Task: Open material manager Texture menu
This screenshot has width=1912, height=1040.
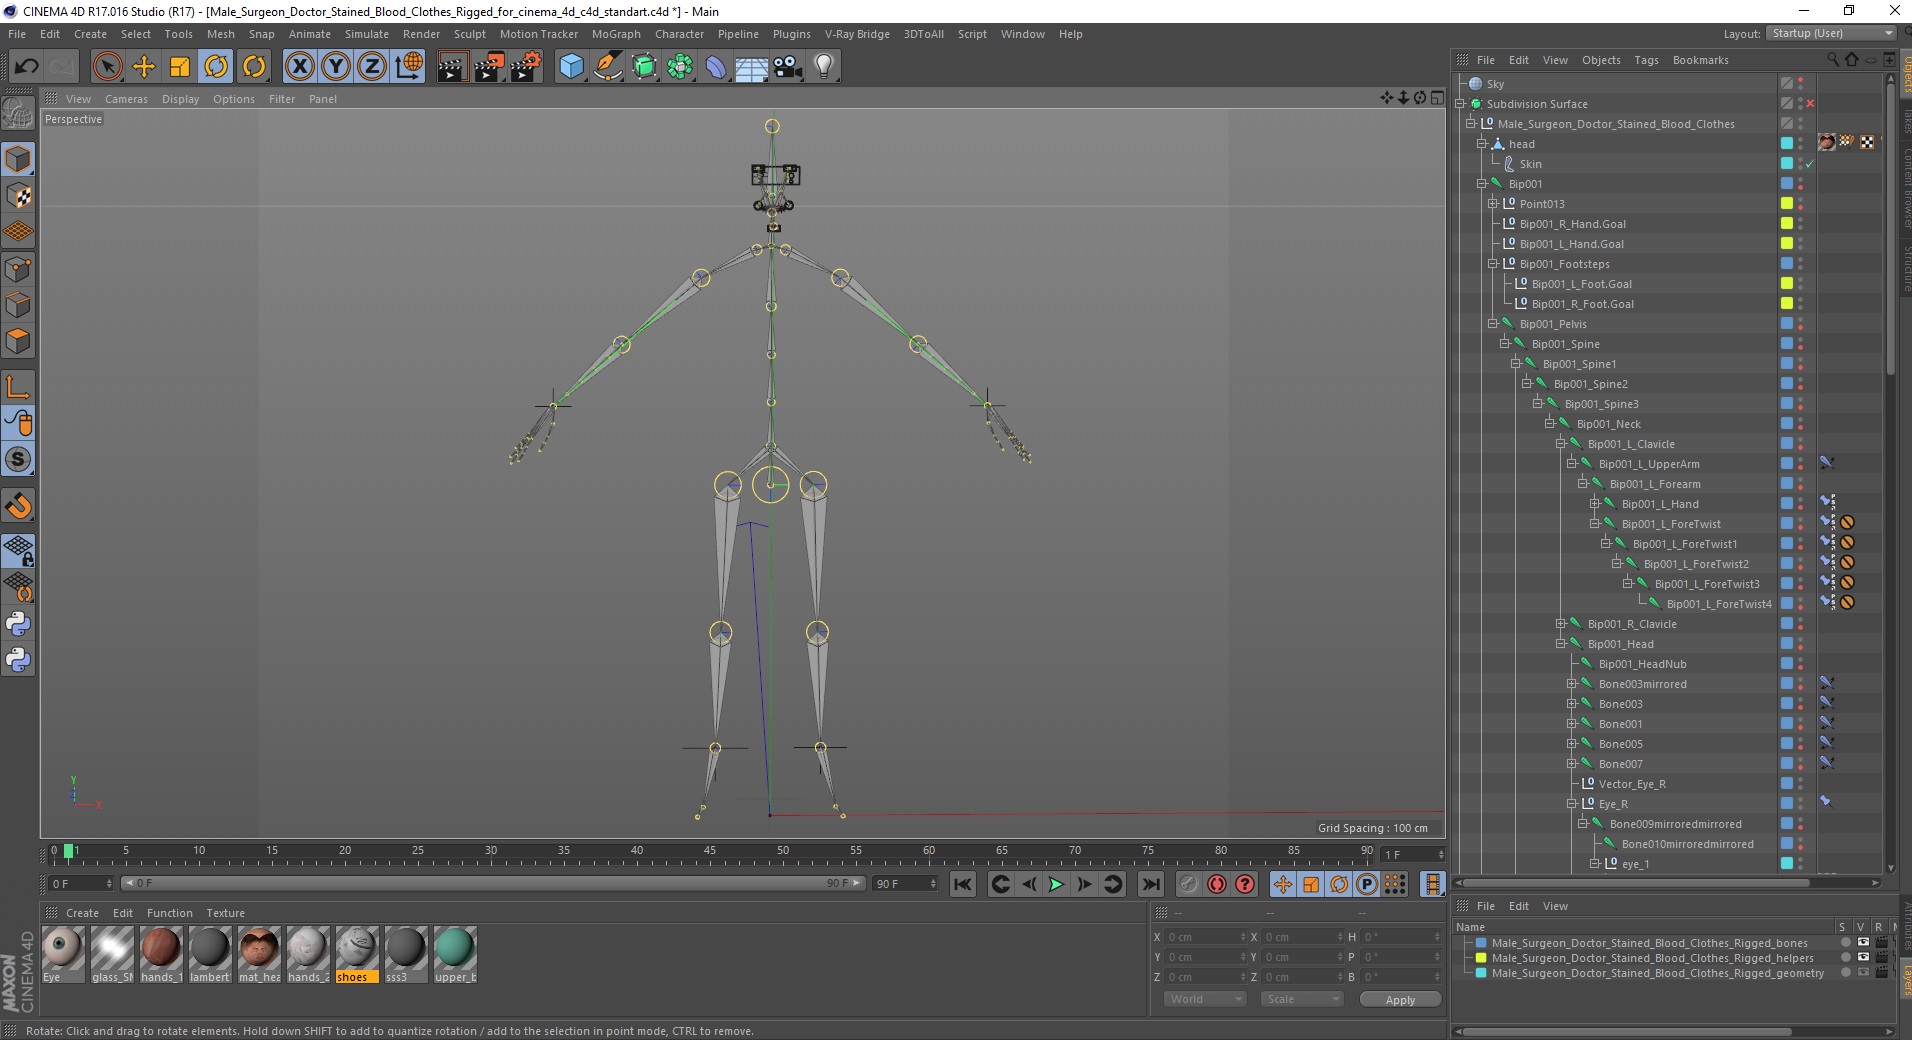Action: [x=225, y=913]
